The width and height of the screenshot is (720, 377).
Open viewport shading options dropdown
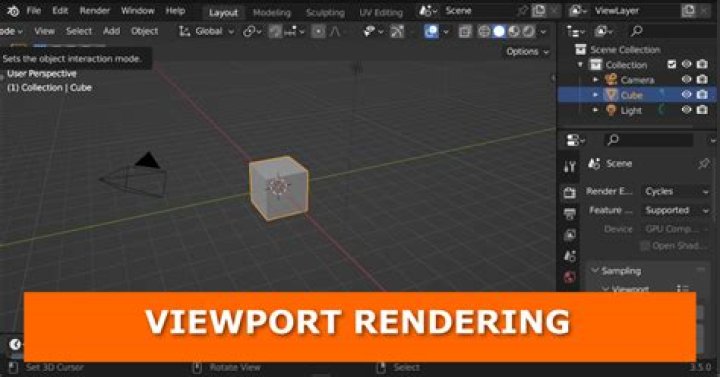click(x=543, y=32)
